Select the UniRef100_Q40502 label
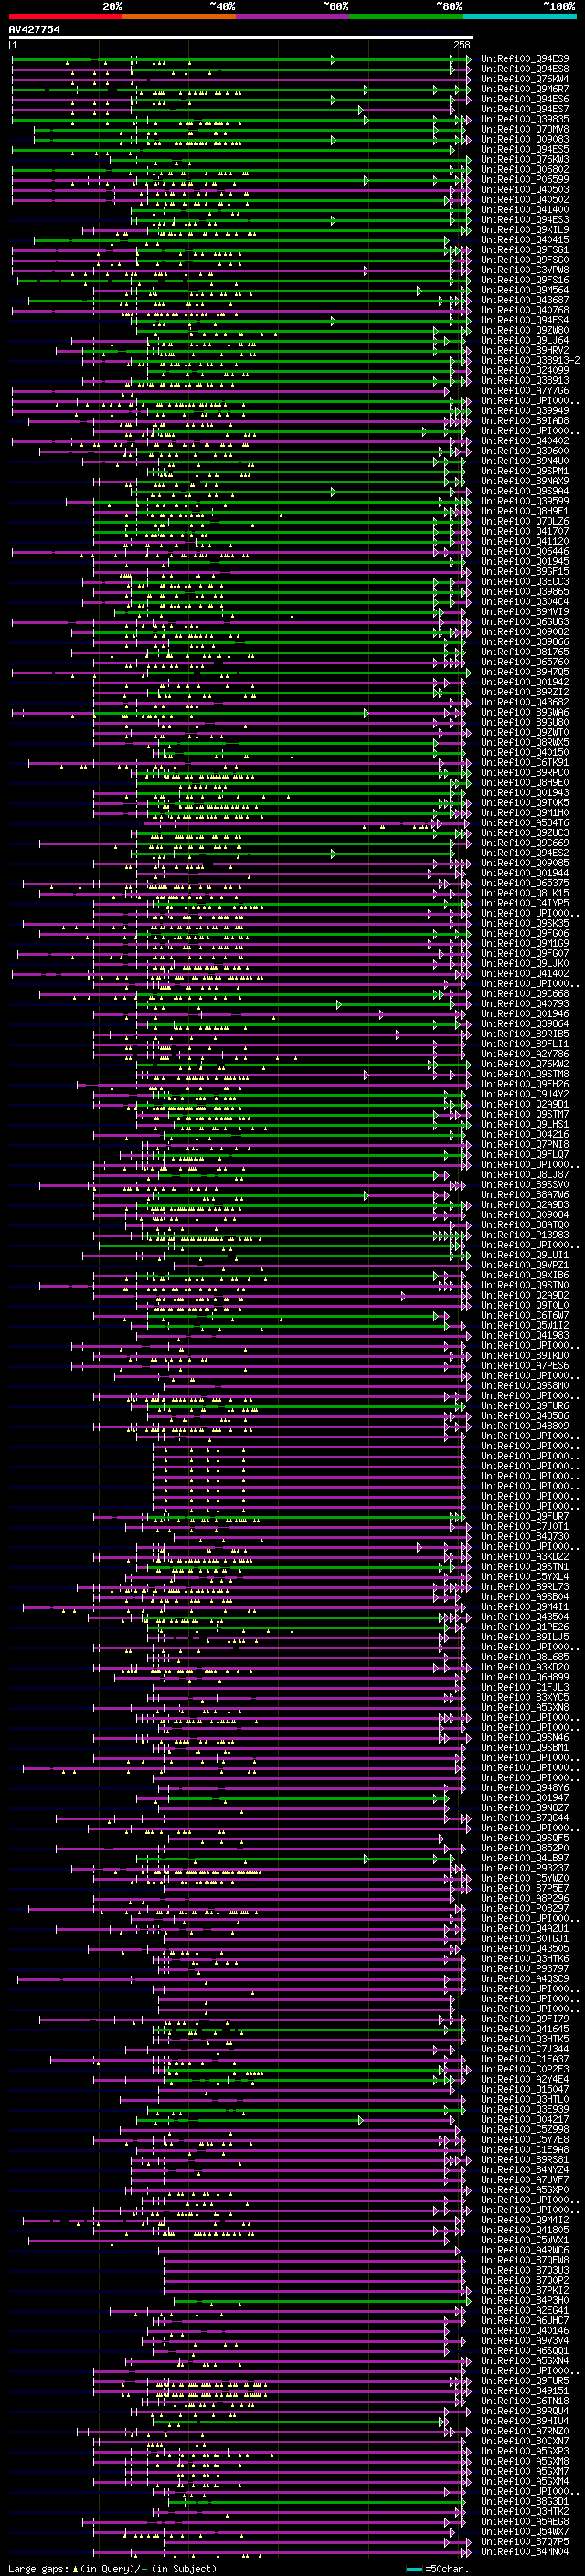The image size is (585, 2576). tap(525, 199)
